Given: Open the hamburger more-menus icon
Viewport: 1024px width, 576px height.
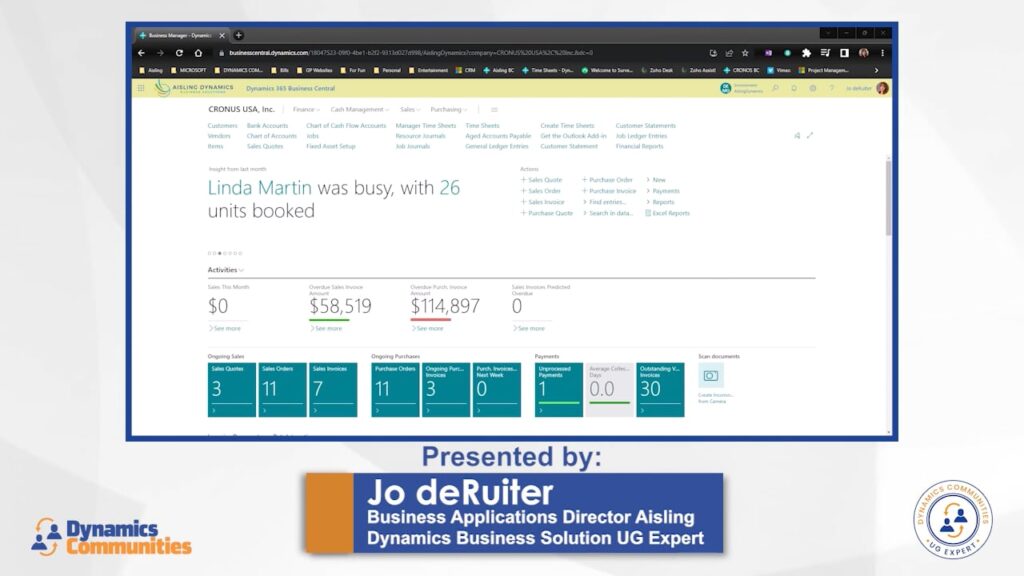Looking at the screenshot, I should 494,110.
